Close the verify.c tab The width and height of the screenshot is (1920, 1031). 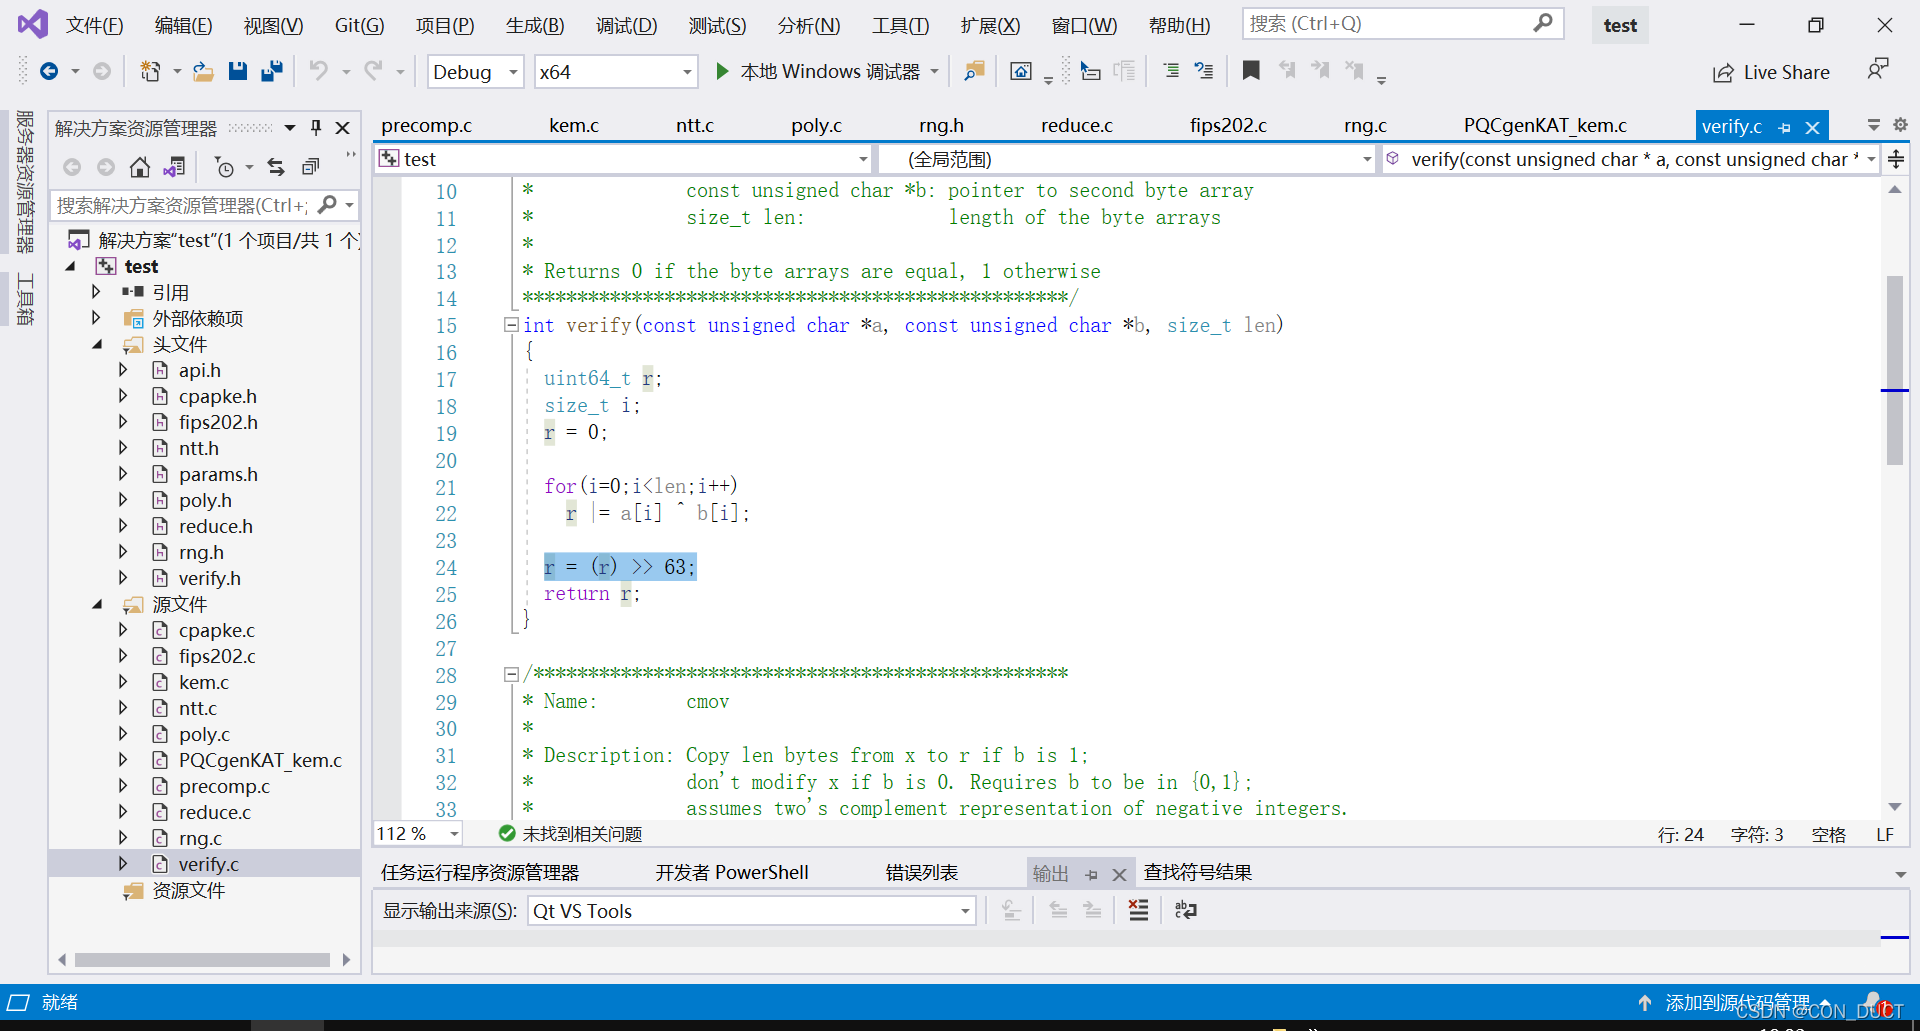pyautogui.click(x=1812, y=128)
